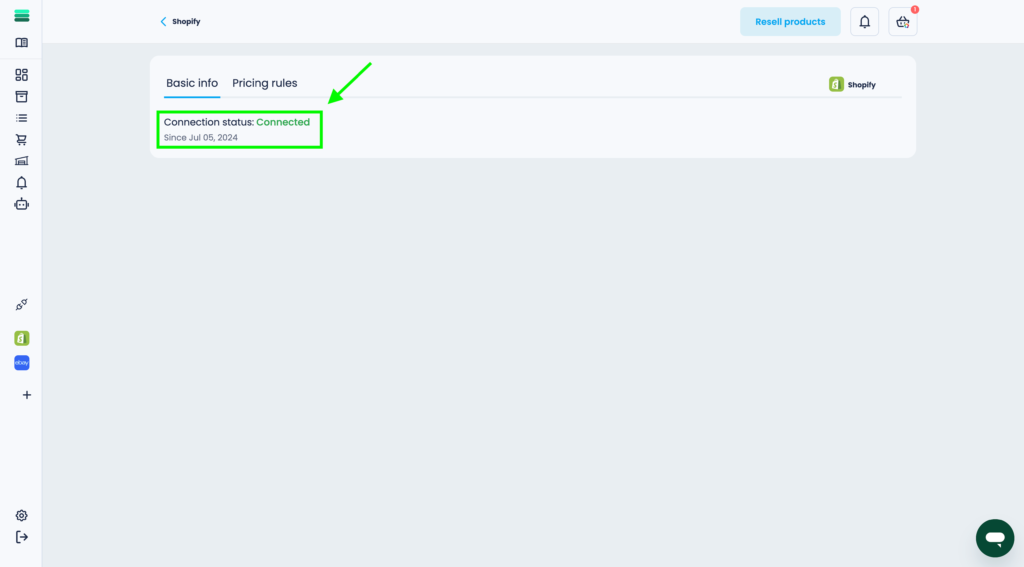Select the Shopify store icon in the sidebar
Screen dimensions: 1024x567
tap(21, 338)
